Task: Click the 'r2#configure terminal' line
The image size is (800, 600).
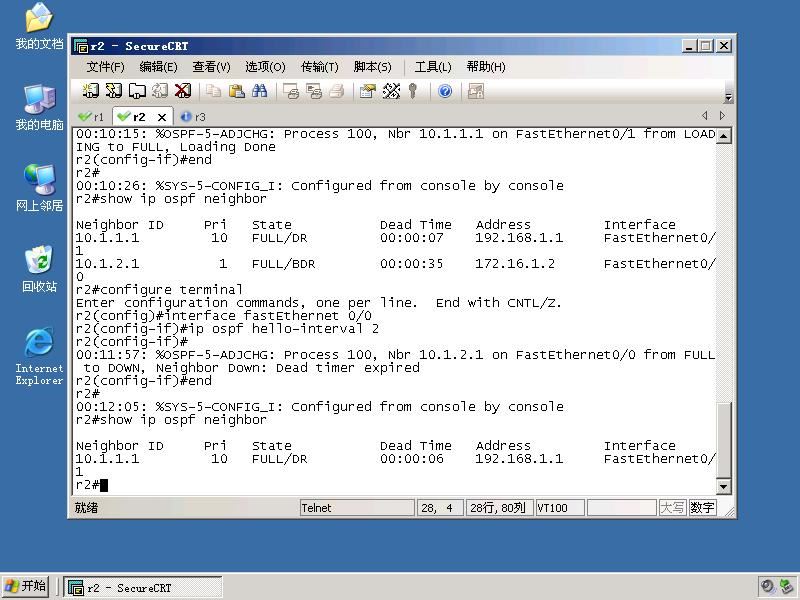Action: (x=159, y=290)
